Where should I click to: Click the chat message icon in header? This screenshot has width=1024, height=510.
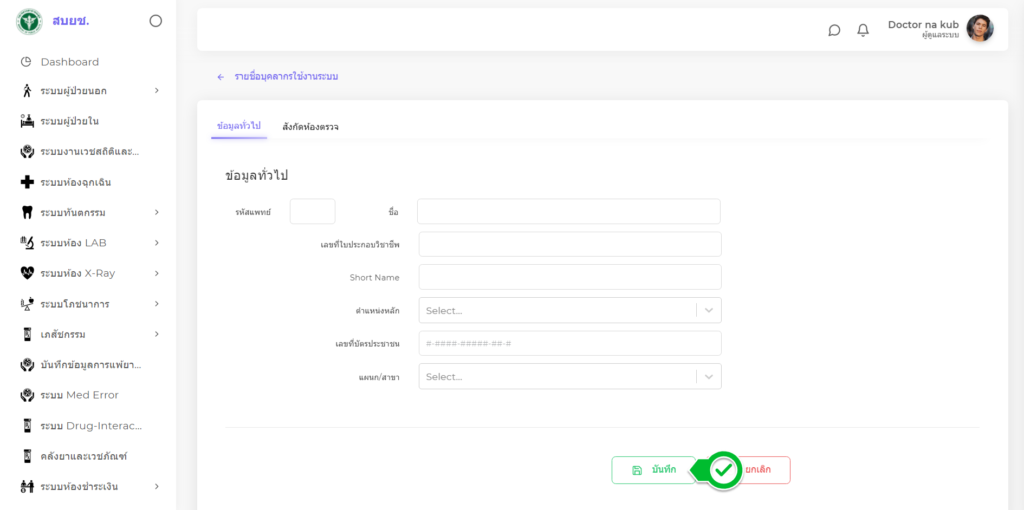click(x=834, y=30)
